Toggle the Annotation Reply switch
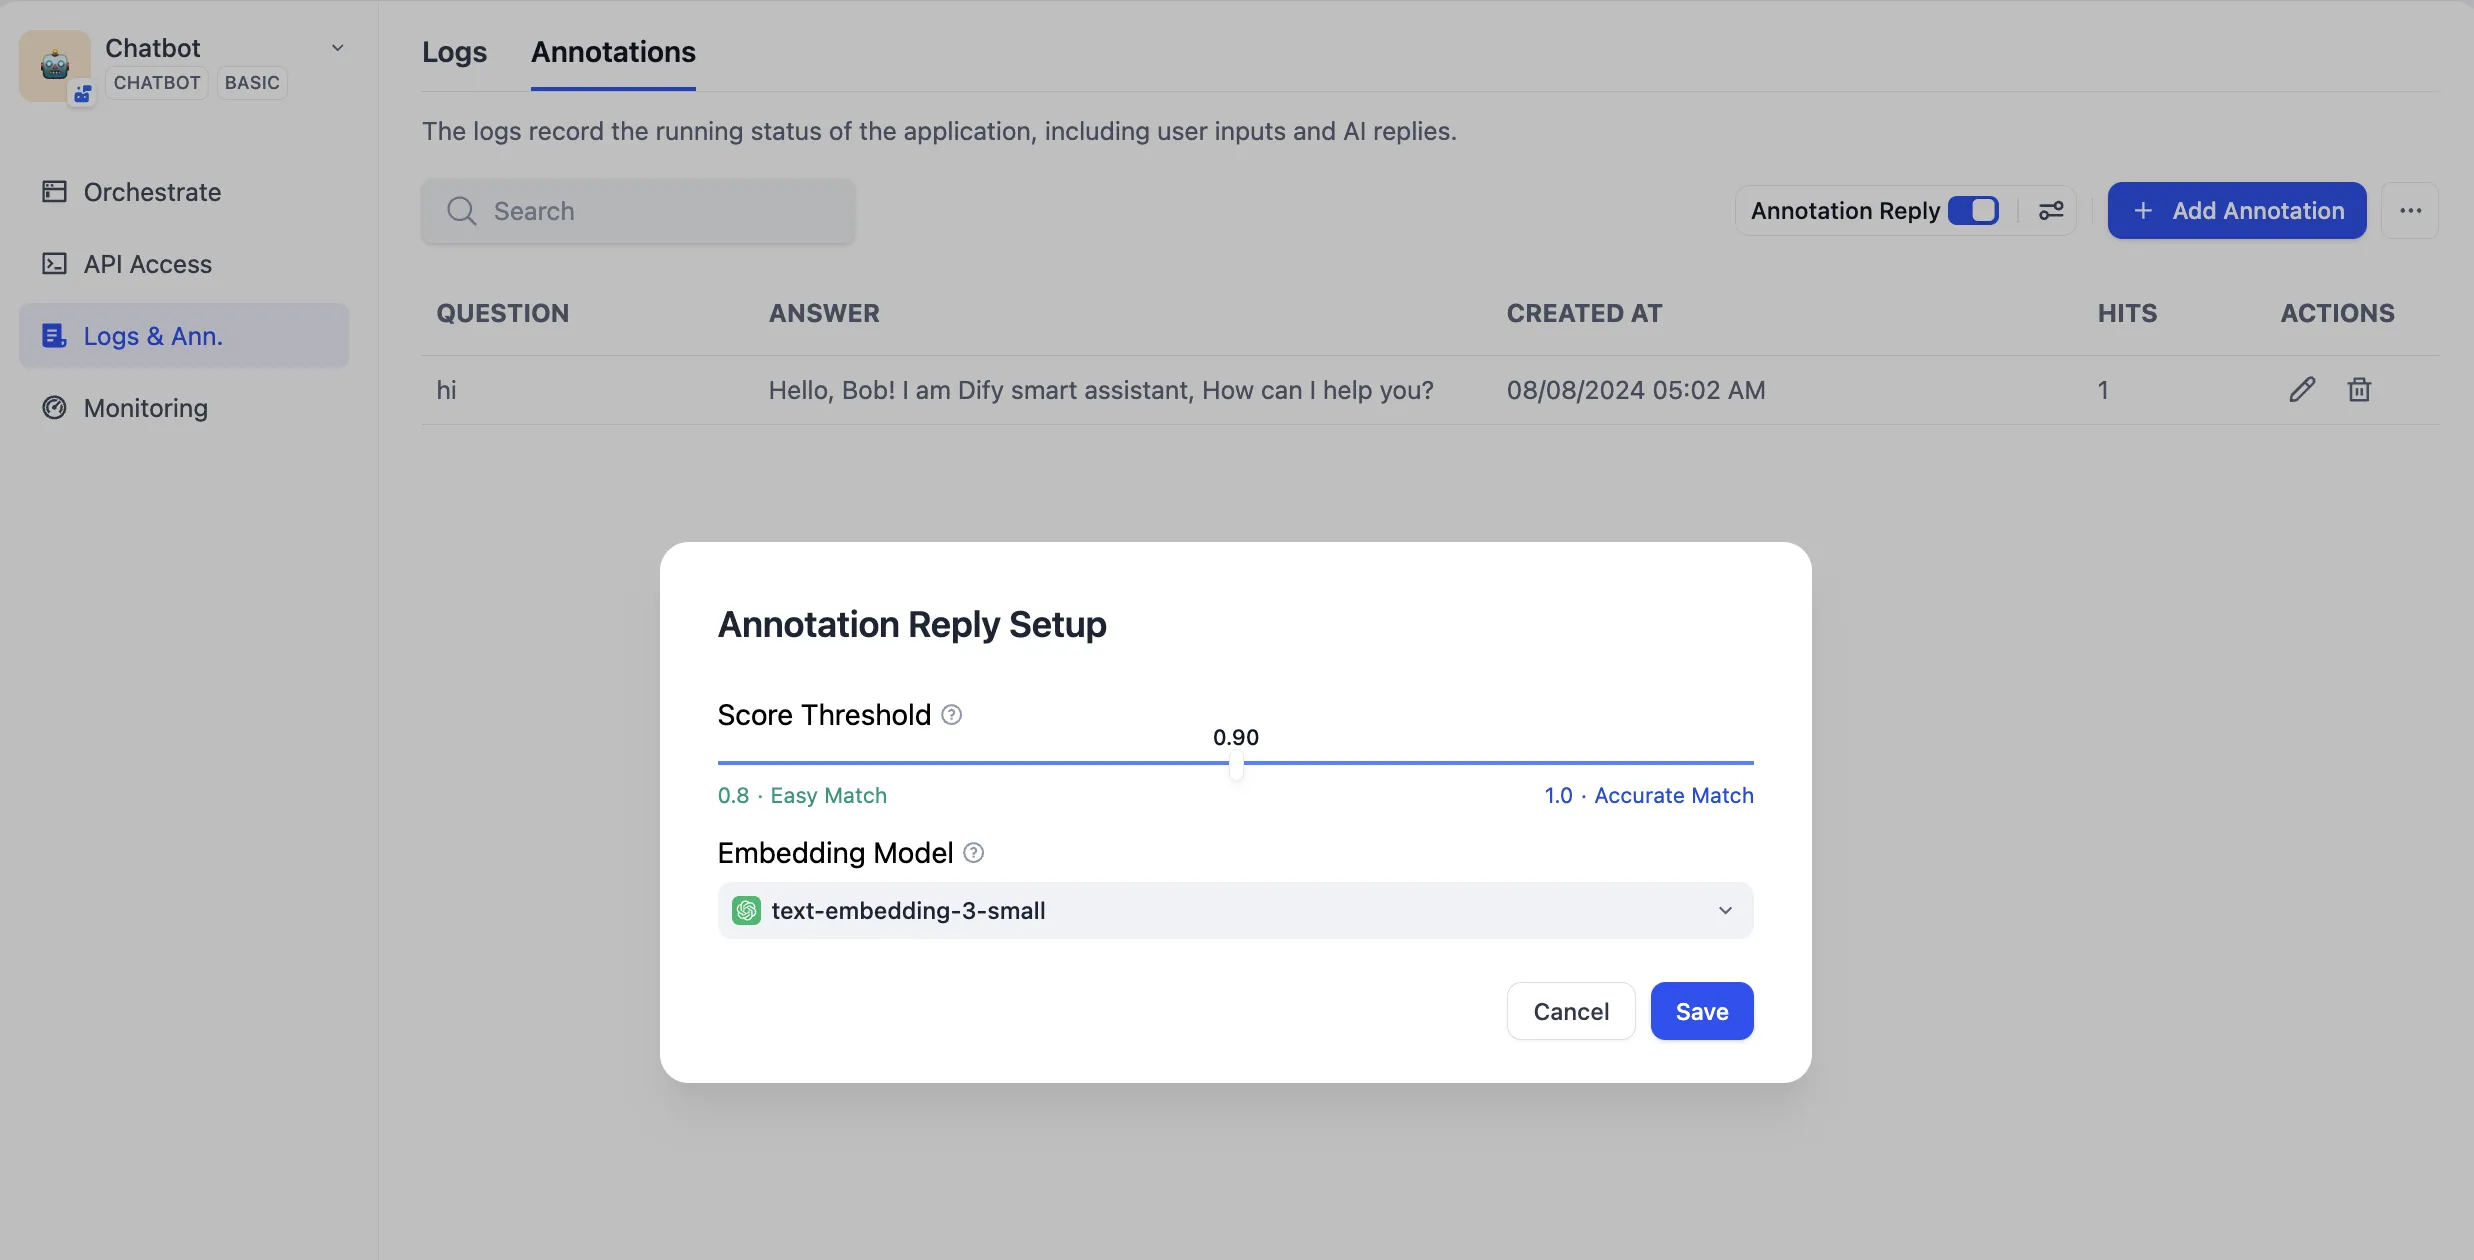Viewport: 2474px width, 1260px height. coord(1973,211)
